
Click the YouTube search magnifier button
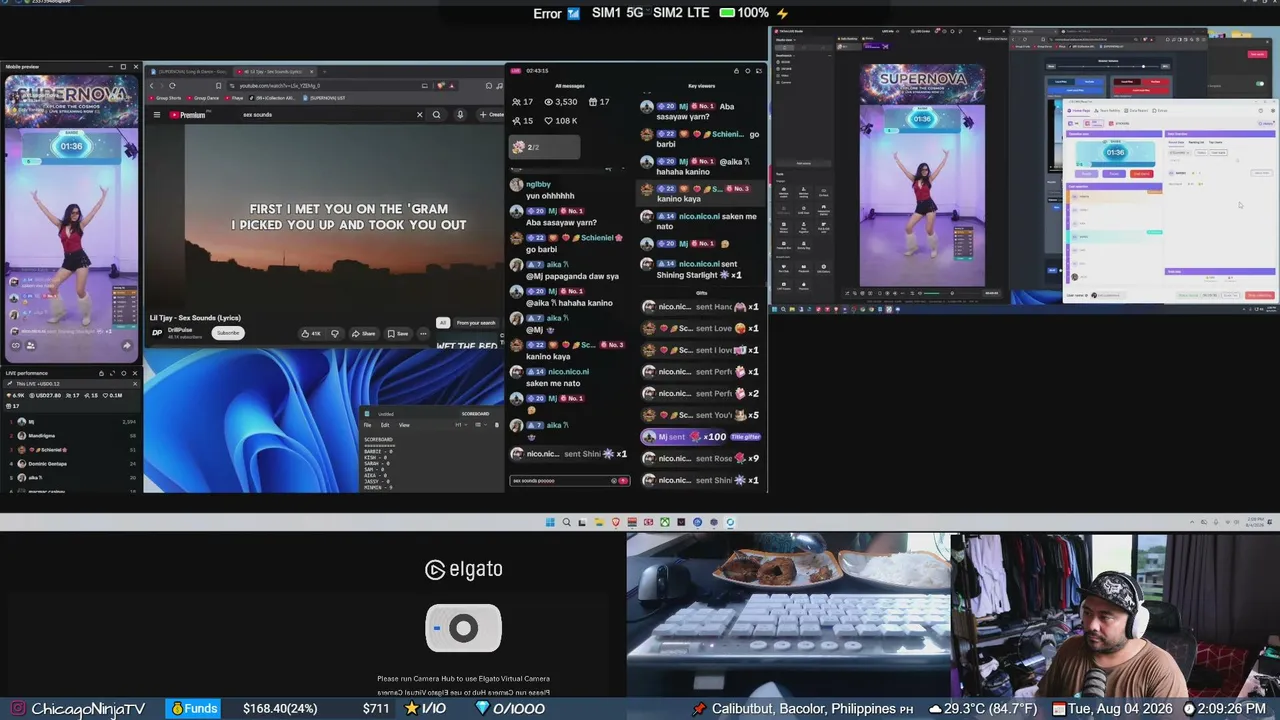point(436,115)
